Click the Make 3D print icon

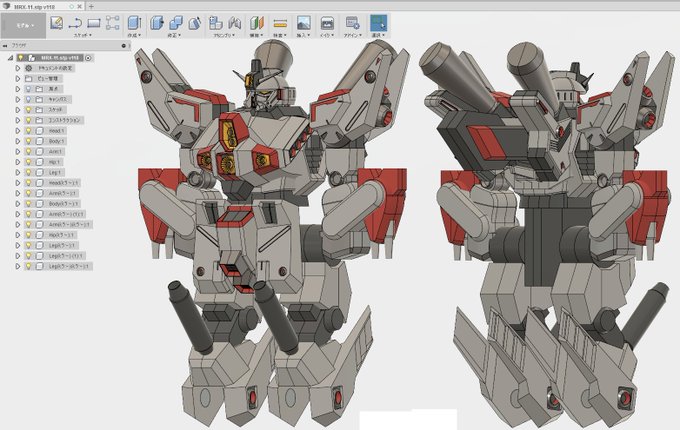tap(327, 23)
